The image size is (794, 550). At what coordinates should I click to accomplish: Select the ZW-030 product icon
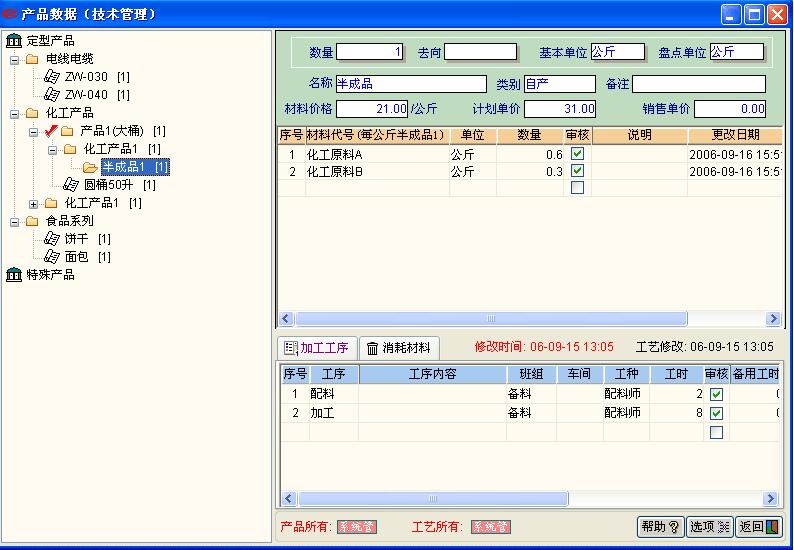52,76
